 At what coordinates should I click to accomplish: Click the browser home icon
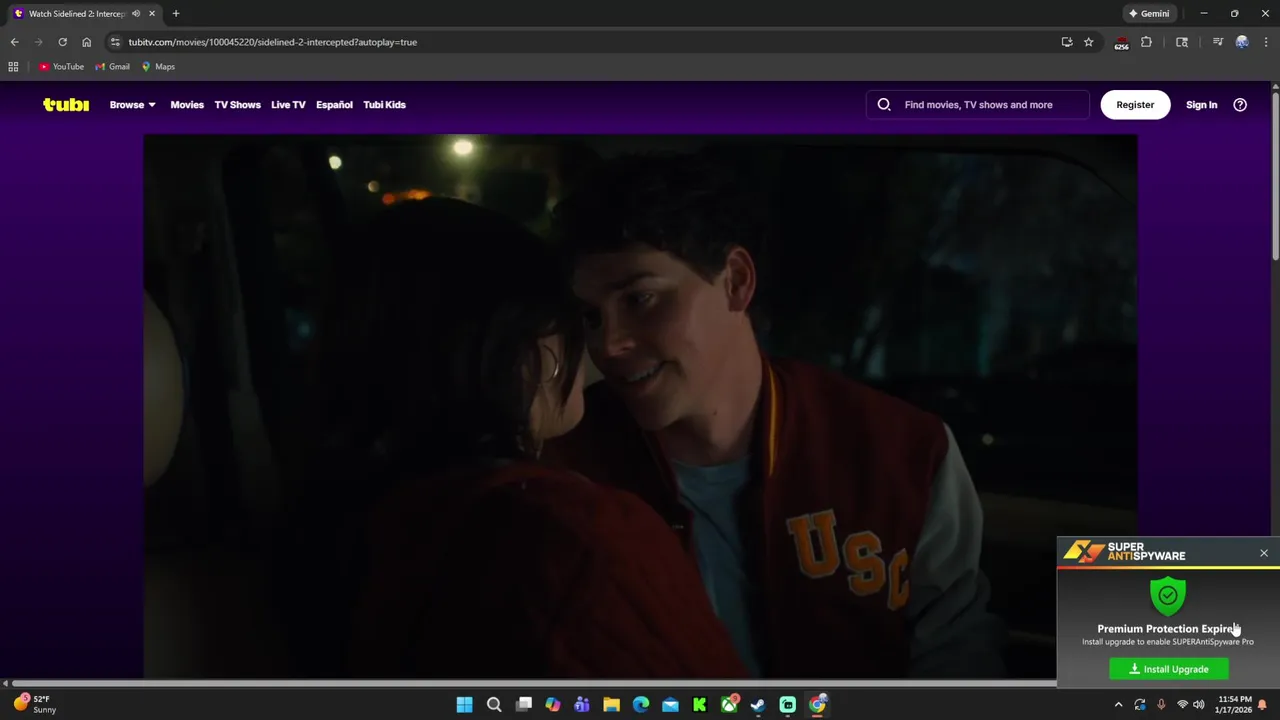point(86,42)
